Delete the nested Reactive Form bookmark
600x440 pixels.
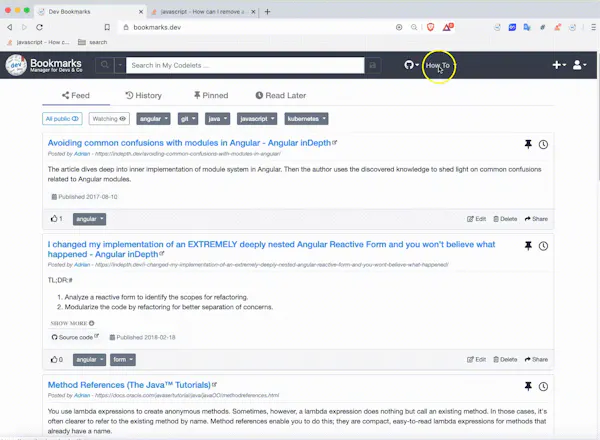(505, 359)
